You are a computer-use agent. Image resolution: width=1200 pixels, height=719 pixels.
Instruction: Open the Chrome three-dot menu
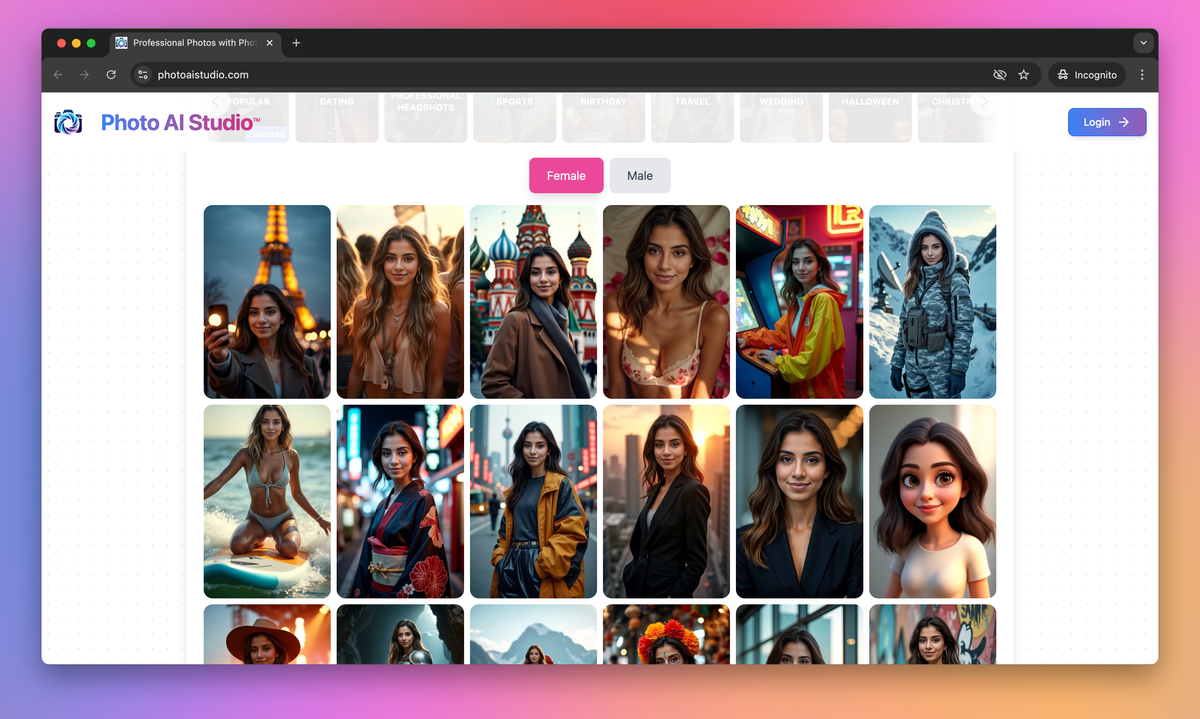[1142, 75]
